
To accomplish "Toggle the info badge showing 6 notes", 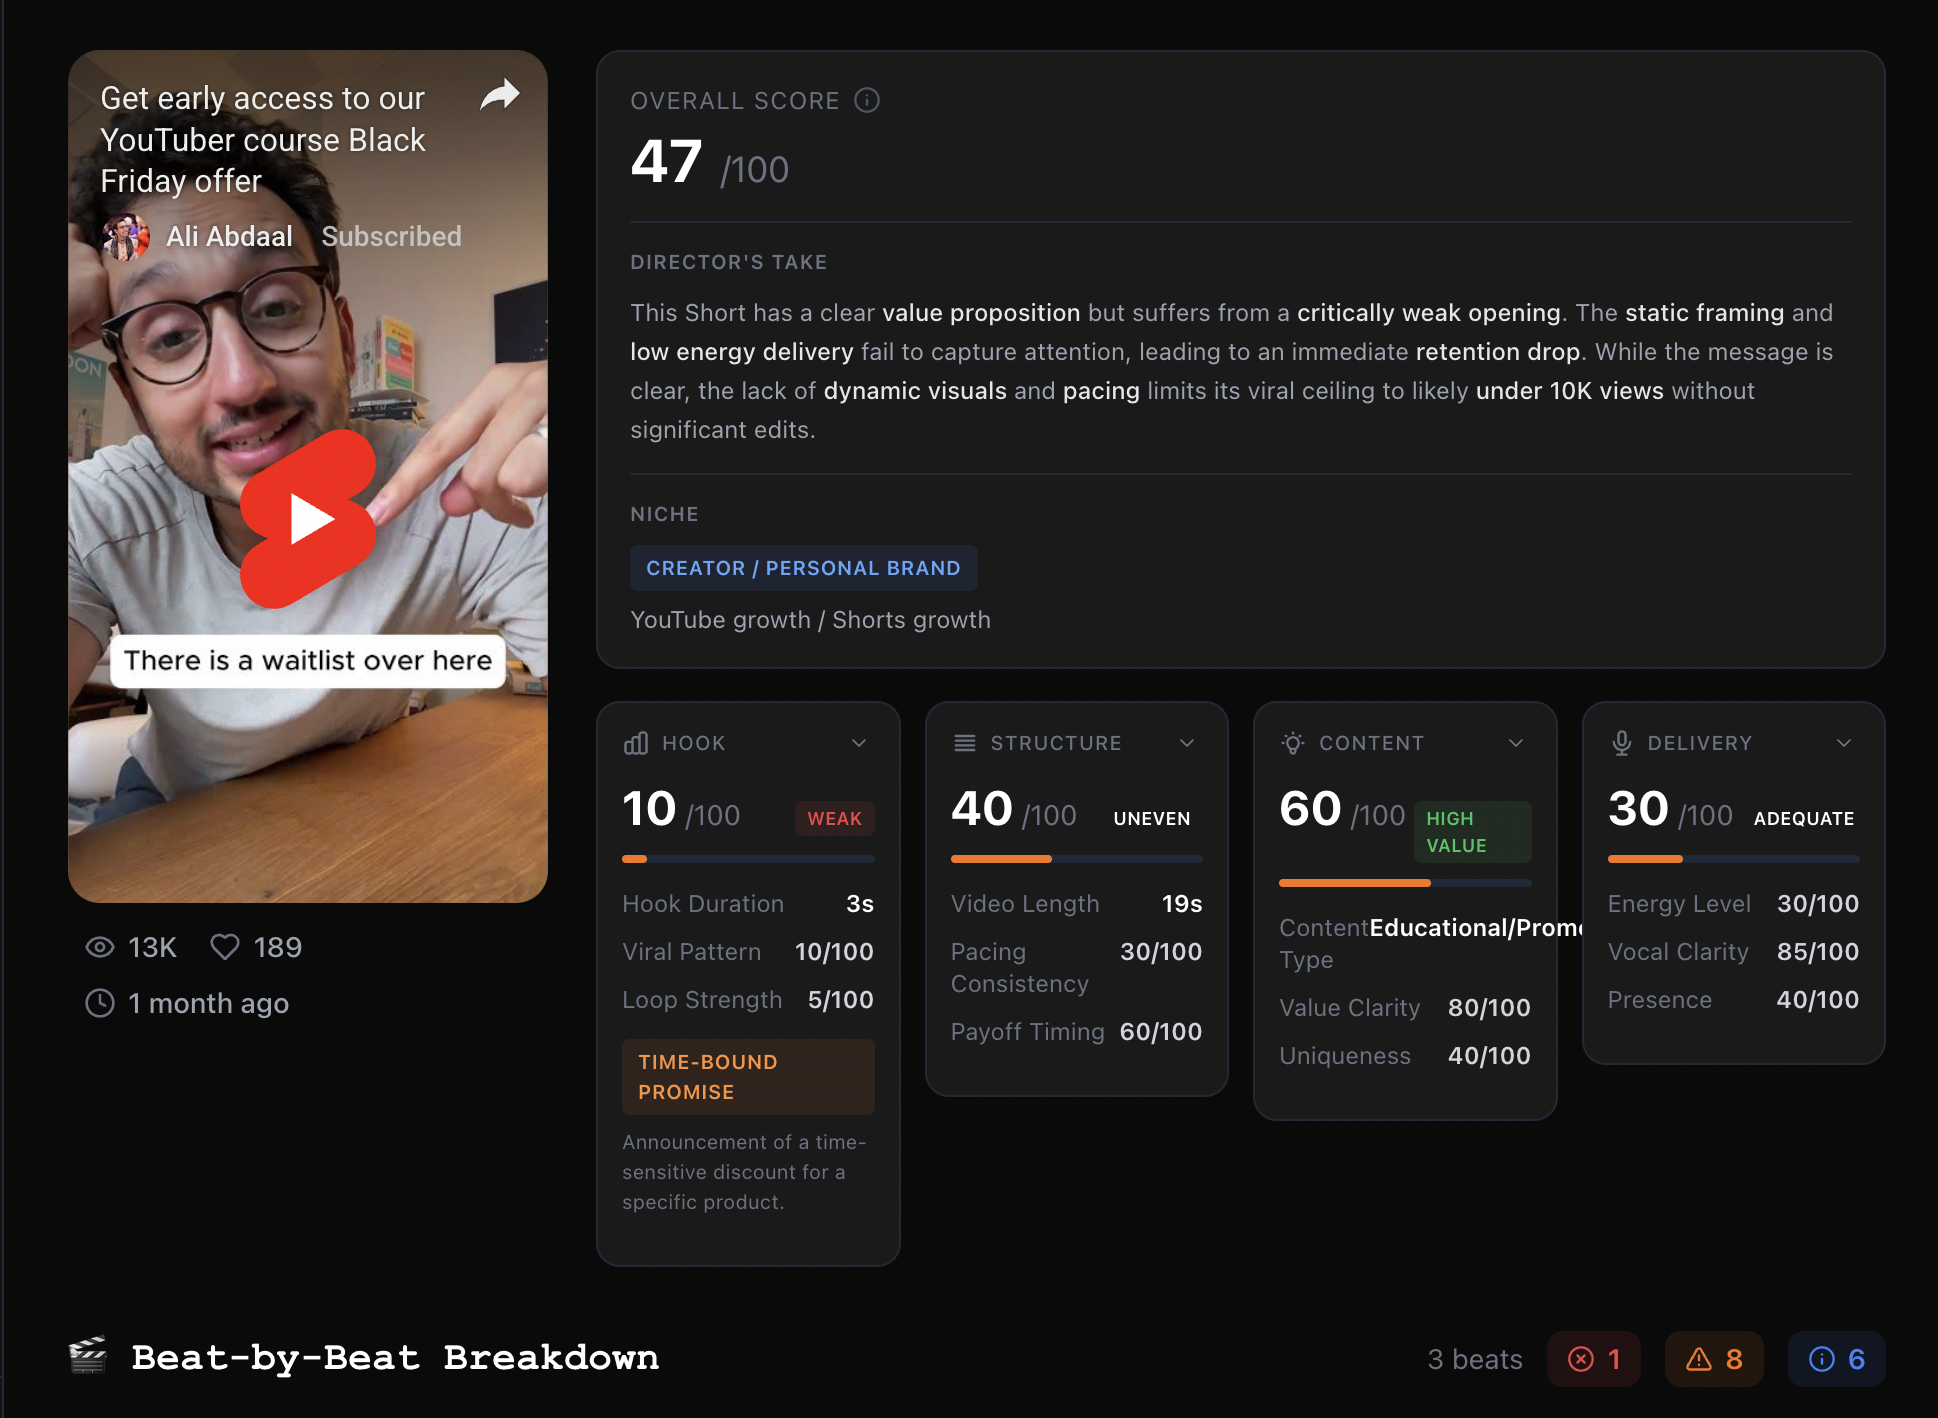I will coord(1836,1359).
